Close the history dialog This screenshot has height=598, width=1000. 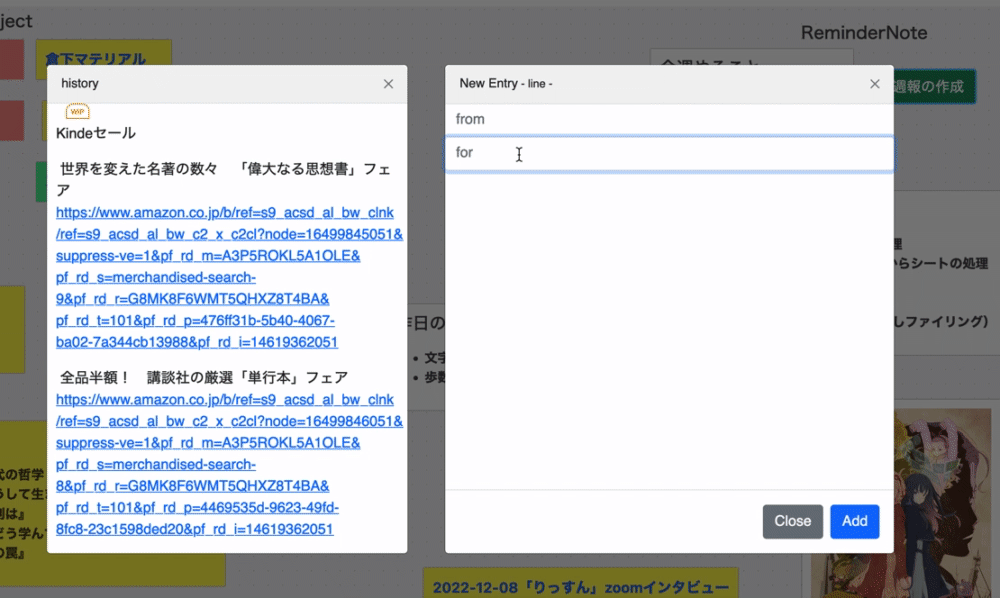pos(389,84)
